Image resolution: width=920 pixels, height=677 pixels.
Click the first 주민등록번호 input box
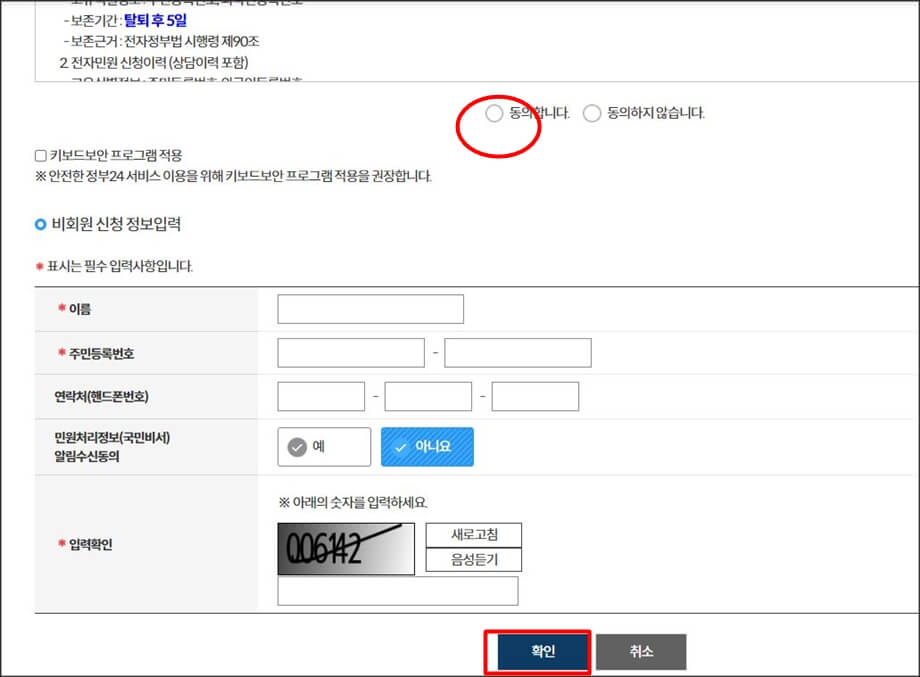tap(351, 353)
